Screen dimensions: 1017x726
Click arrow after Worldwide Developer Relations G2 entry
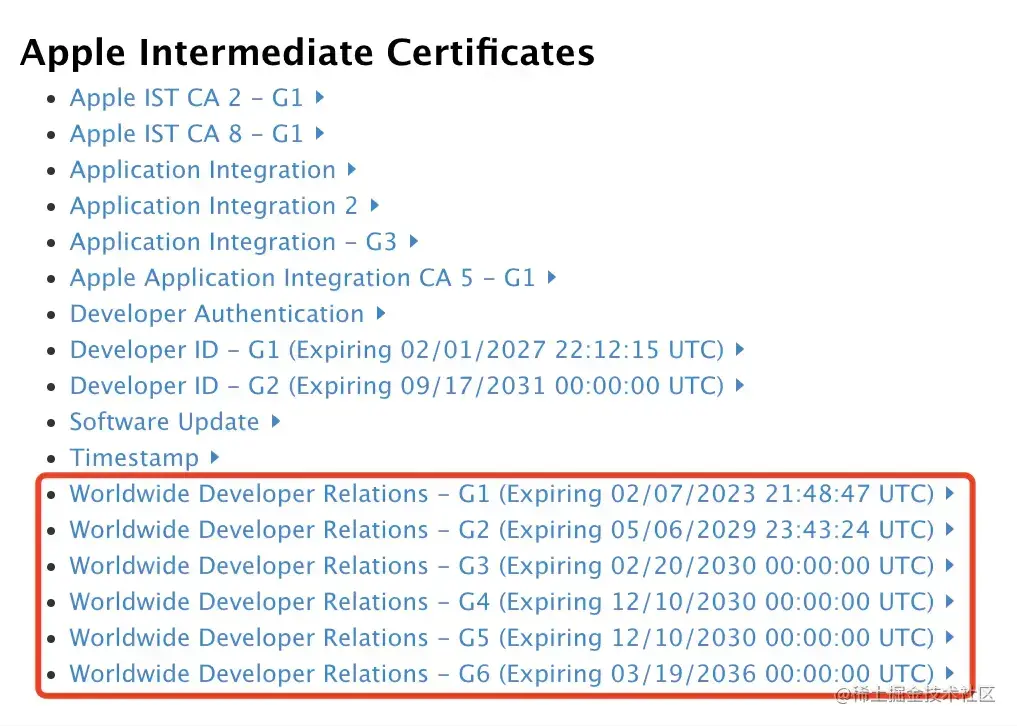(x=950, y=529)
